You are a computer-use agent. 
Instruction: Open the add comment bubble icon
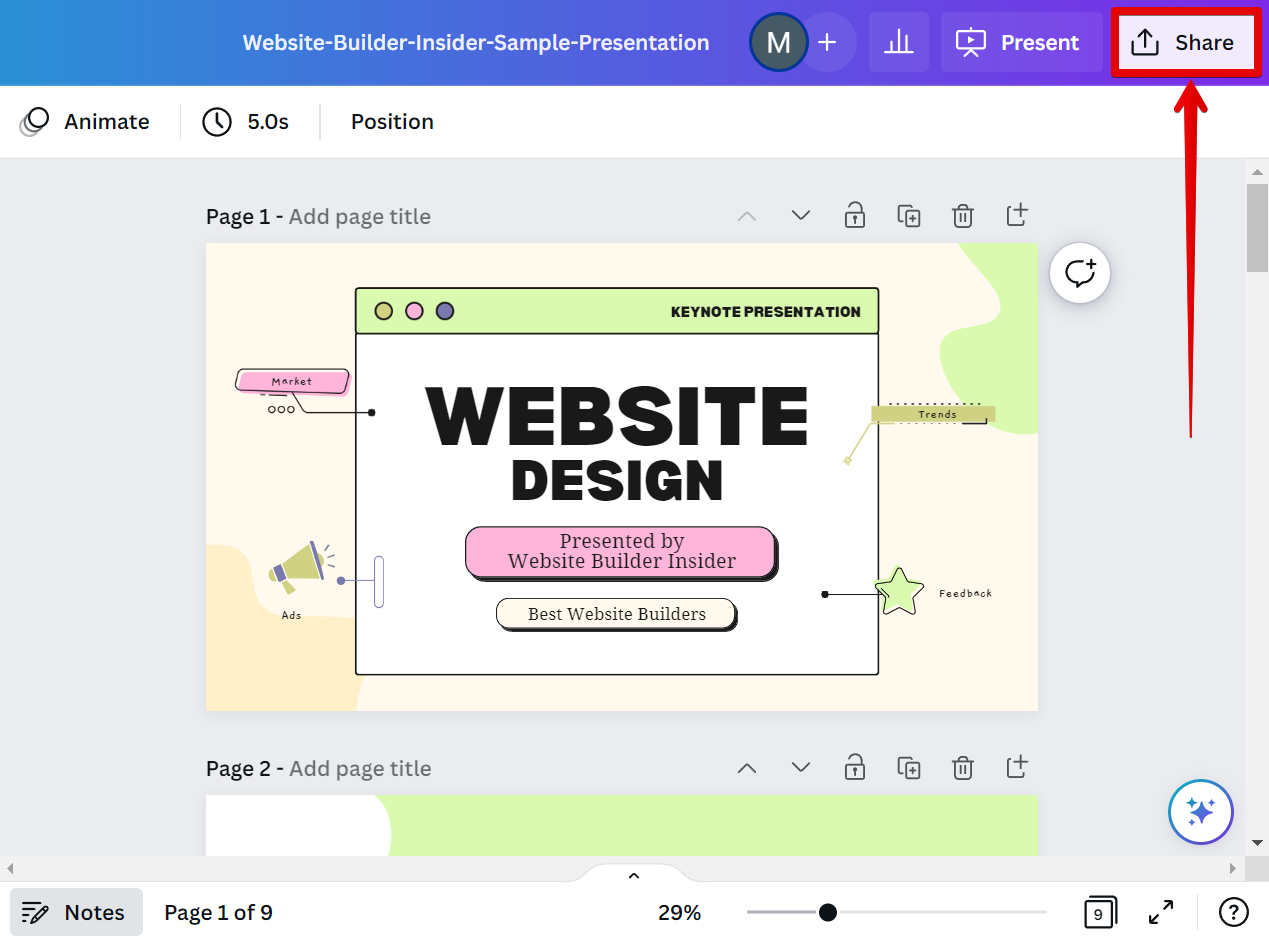(1080, 272)
